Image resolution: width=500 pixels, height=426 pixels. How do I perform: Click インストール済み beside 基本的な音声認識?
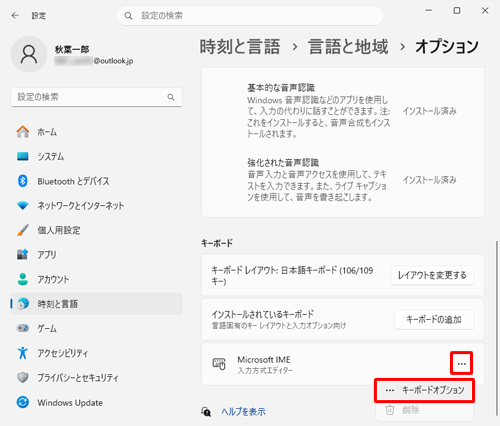[x=429, y=111]
